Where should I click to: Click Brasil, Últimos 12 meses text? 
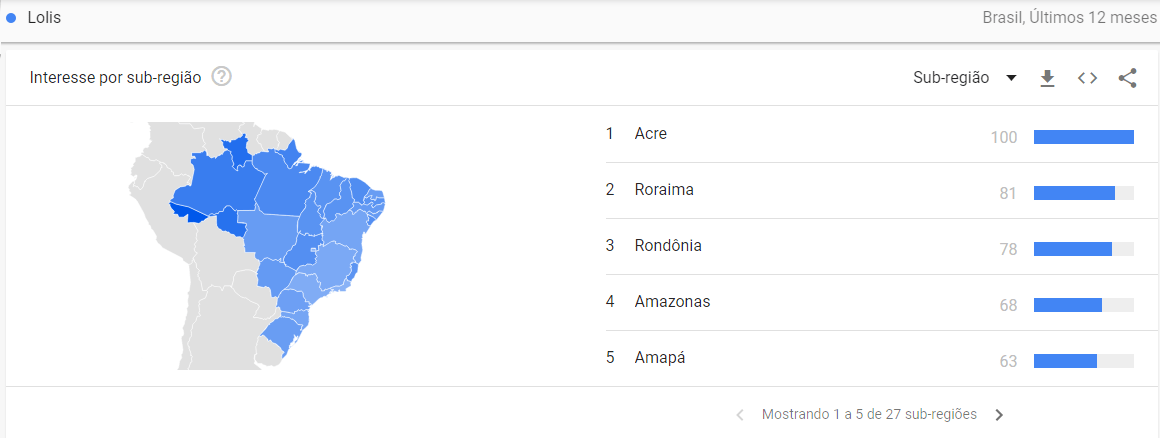click(x=1070, y=18)
